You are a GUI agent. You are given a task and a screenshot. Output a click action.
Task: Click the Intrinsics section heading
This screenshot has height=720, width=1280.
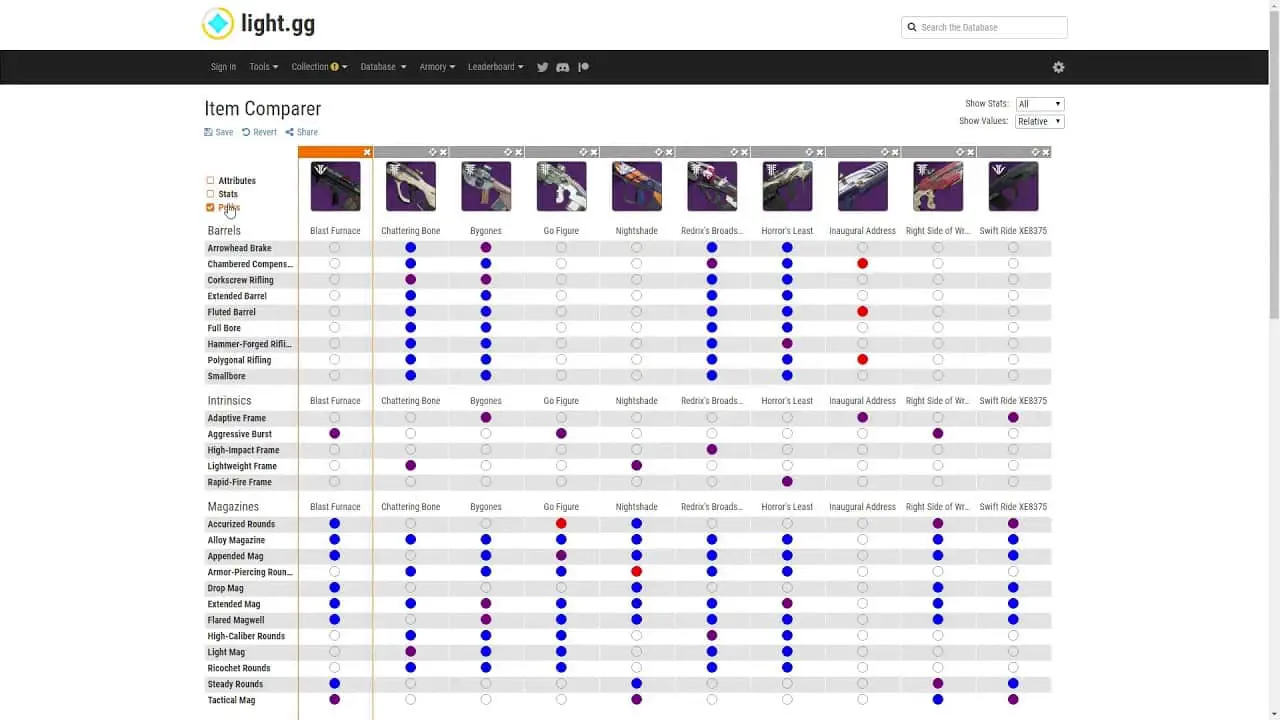click(x=229, y=401)
